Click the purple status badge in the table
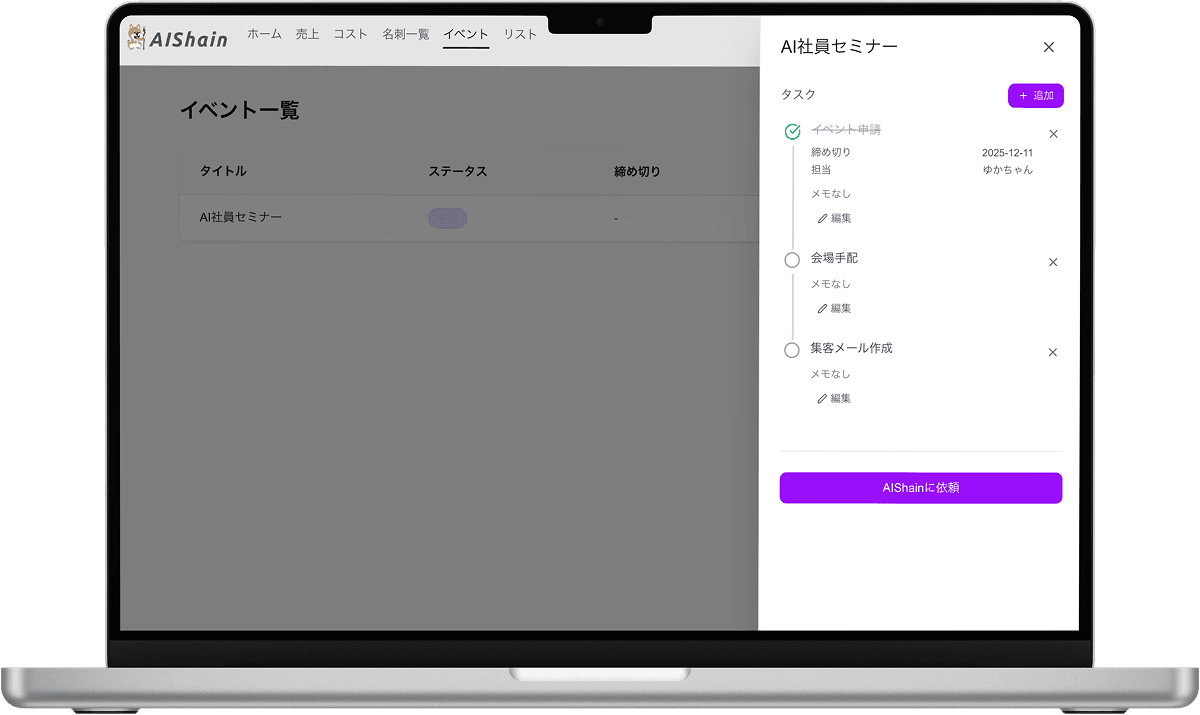This screenshot has height=715, width=1200. pyautogui.click(x=447, y=217)
